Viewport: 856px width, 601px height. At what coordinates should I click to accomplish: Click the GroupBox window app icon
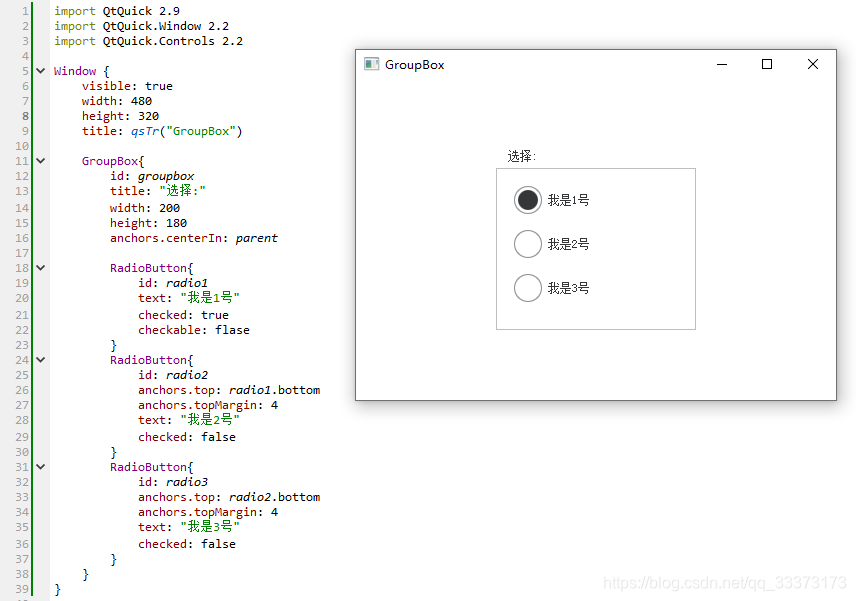[x=371, y=64]
